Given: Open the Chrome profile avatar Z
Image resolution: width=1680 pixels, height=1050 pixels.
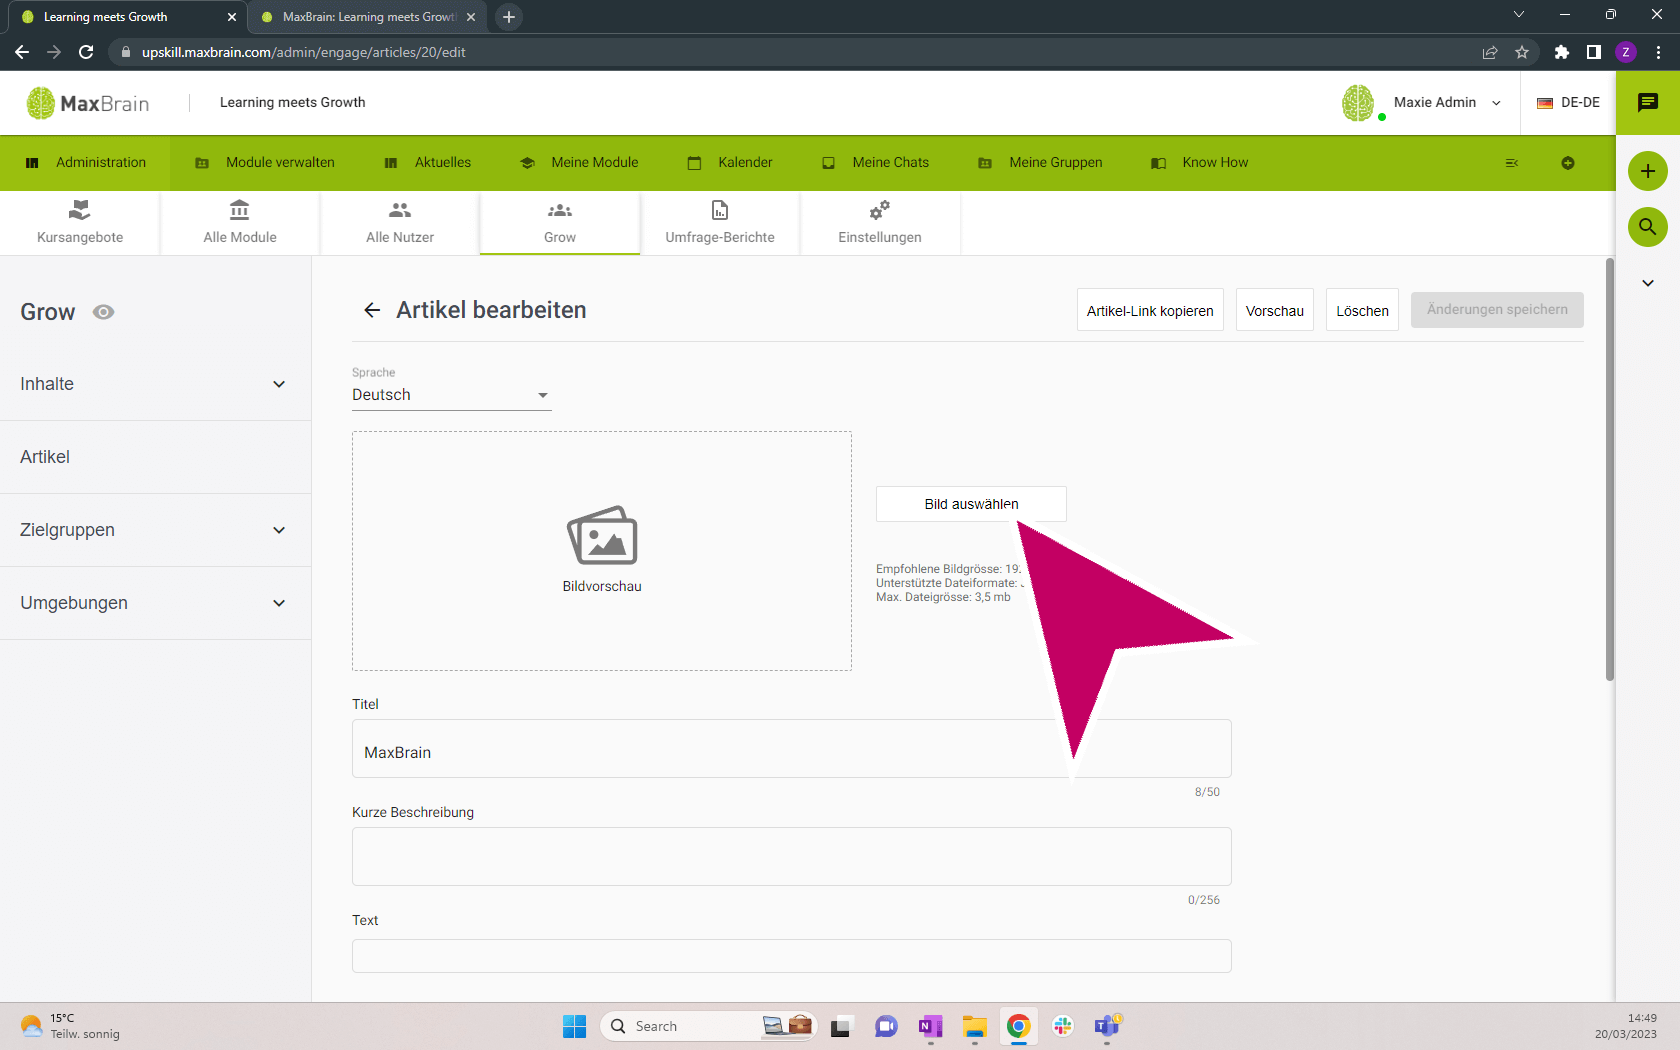Looking at the screenshot, I should 1626,52.
